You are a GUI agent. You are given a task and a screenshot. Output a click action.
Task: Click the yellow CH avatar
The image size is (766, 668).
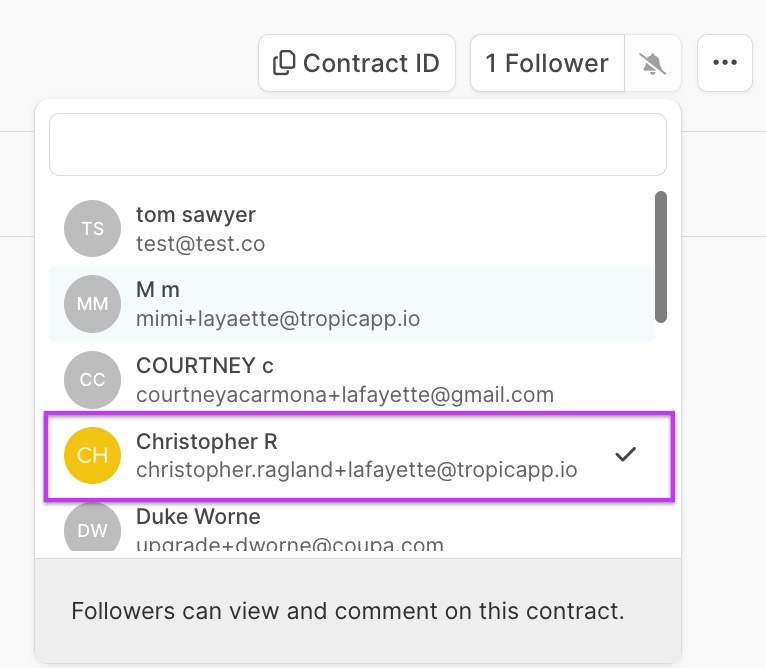92,455
